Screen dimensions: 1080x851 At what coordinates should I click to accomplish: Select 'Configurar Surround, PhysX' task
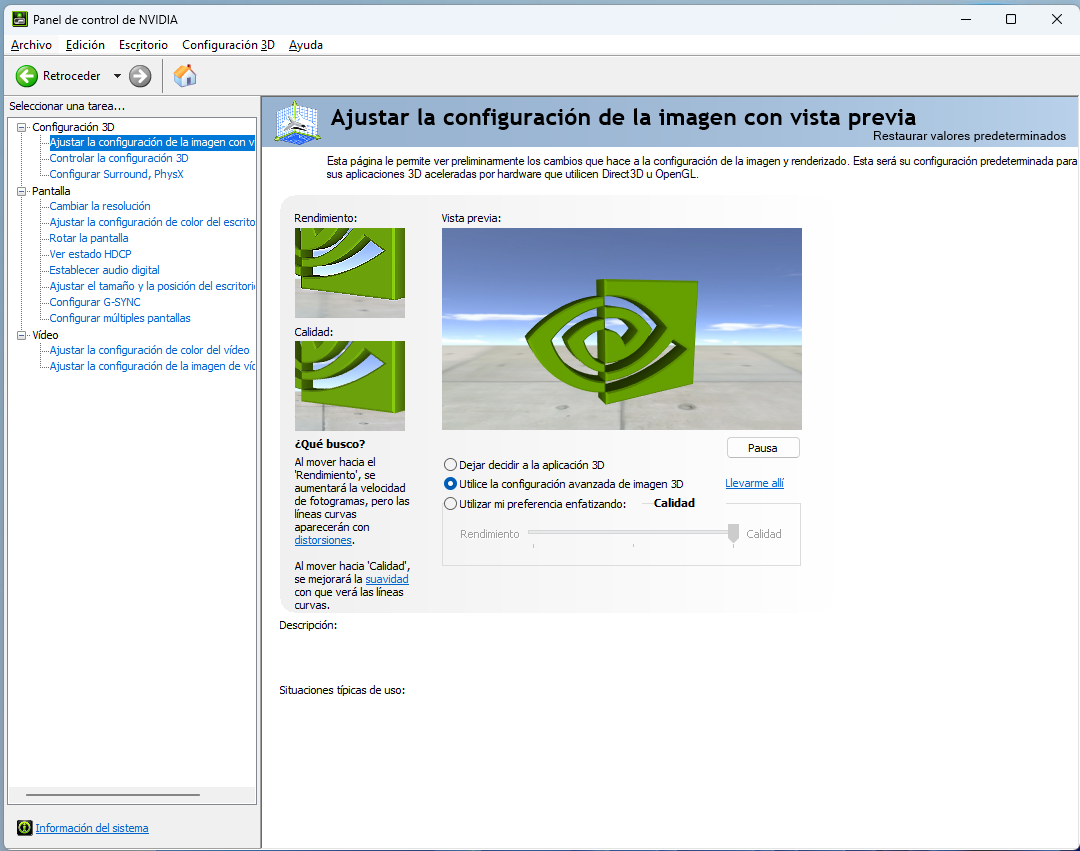click(x=116, y=174)
